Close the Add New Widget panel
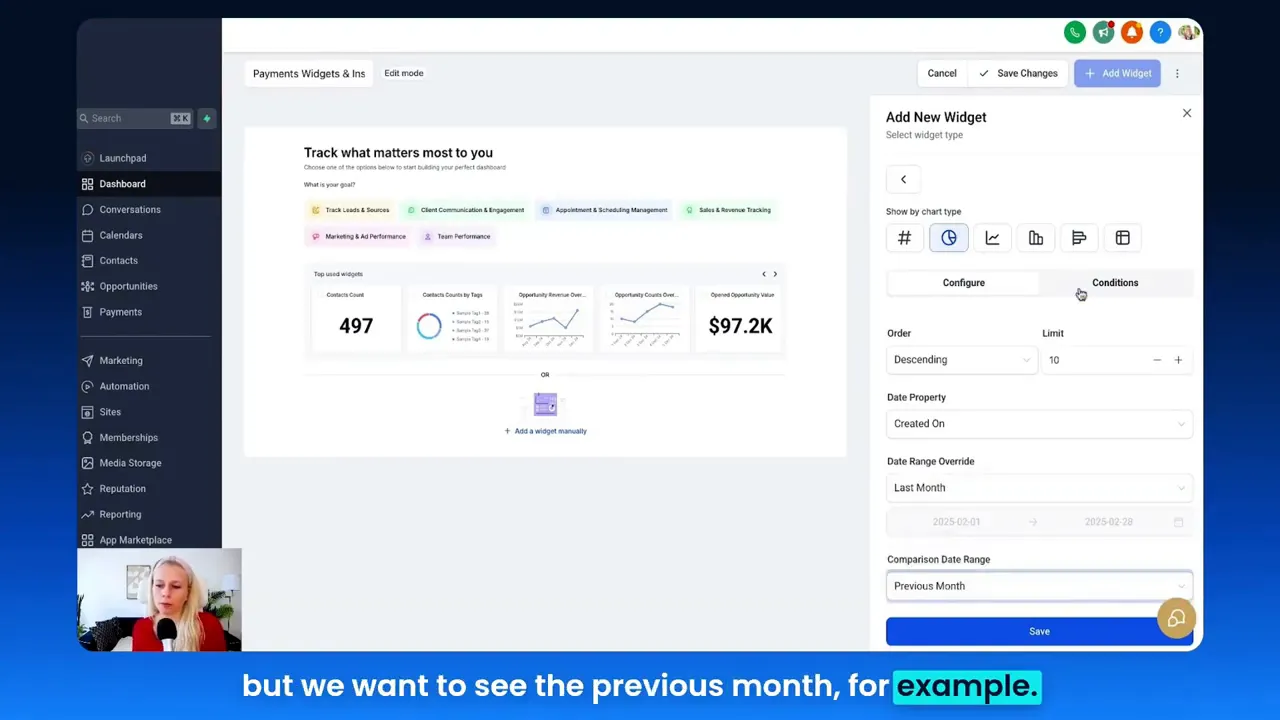This screenshot has width=1280, height=720. tap(1187, 113)
